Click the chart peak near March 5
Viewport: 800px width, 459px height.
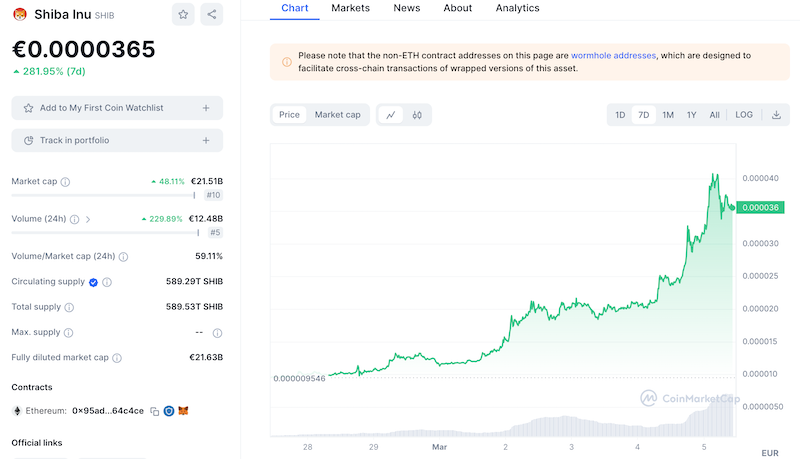click(x=715, y=175)
